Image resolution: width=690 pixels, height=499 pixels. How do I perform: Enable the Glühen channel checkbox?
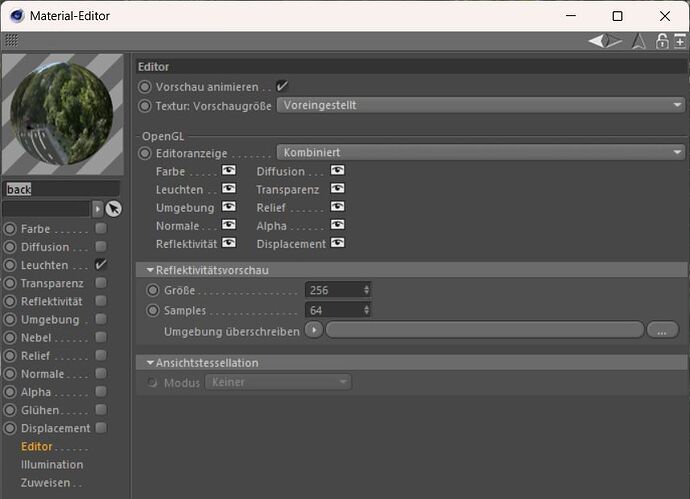click(x=101, y=410)
